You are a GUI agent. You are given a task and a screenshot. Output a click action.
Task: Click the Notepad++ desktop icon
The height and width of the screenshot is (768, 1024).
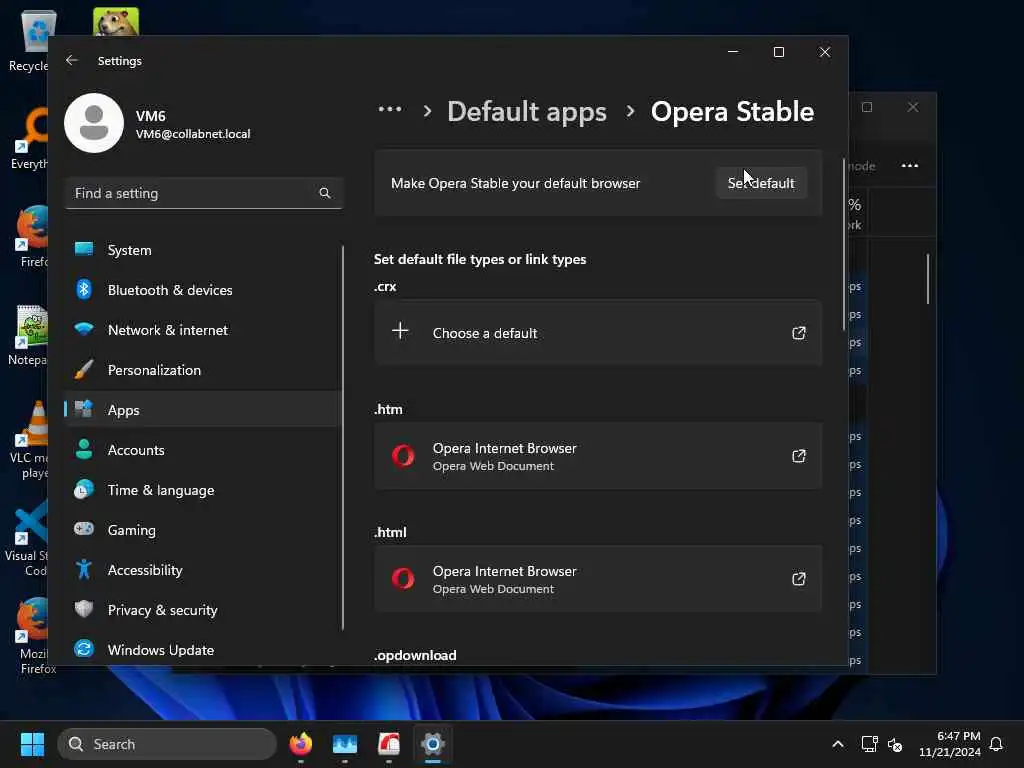[29, 335]
